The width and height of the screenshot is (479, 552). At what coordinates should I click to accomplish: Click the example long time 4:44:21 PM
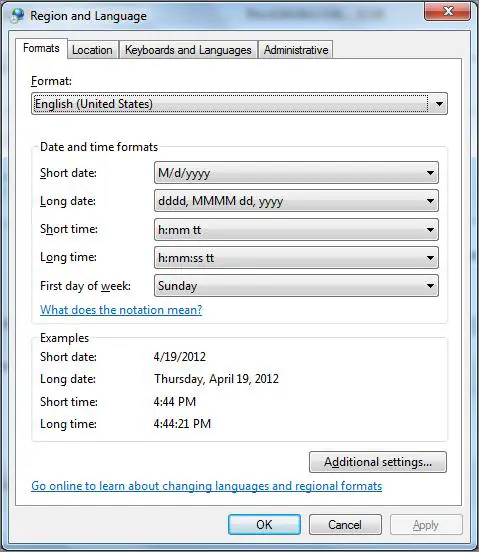(x=182, y=424)
